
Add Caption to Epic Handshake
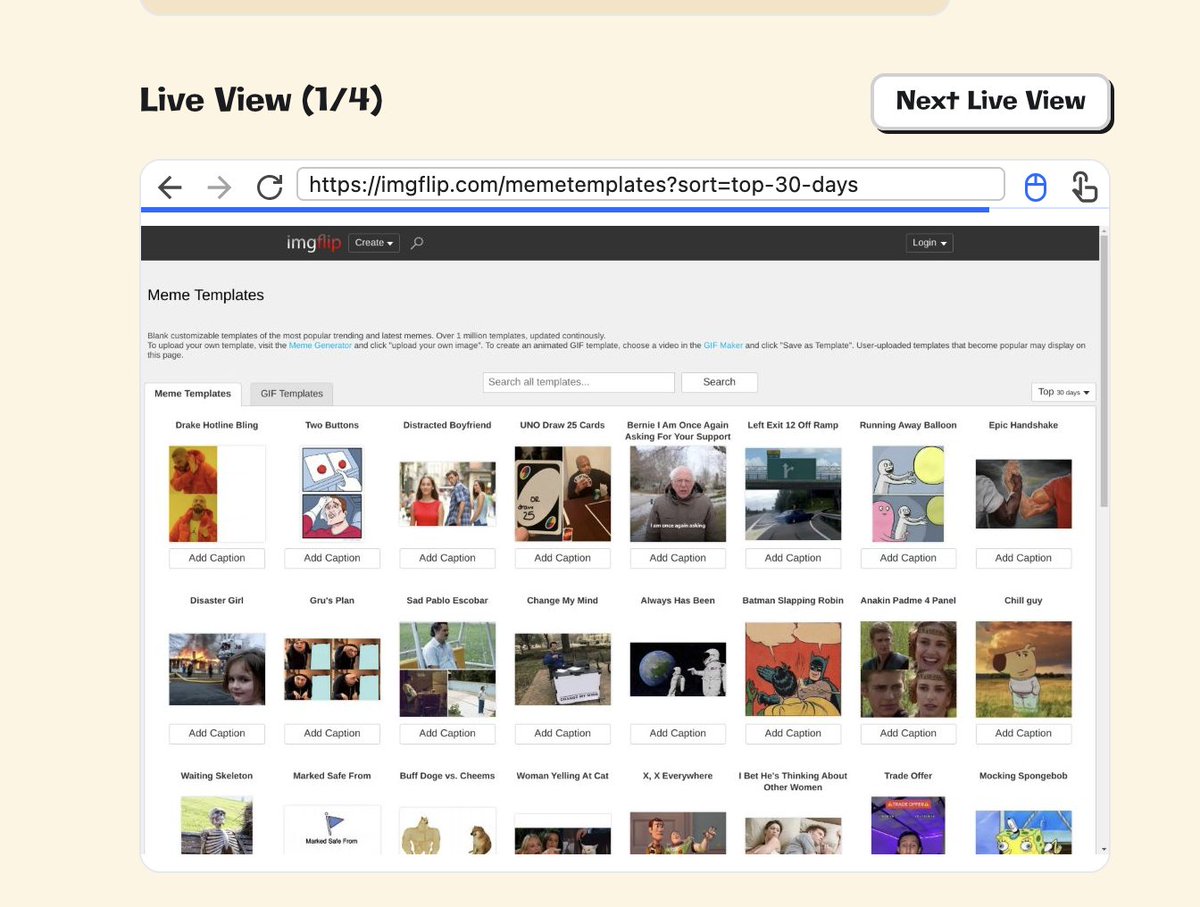point(1023,558)
